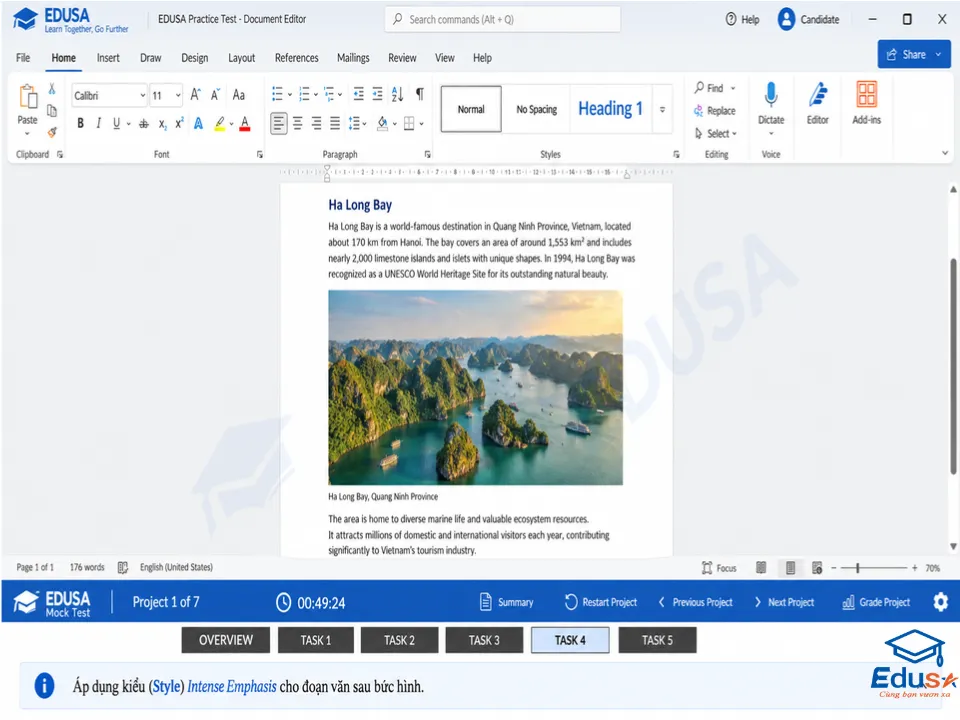Expand the Share button dropdown arrow
The image size is (960, 720).
coord(938,54)
